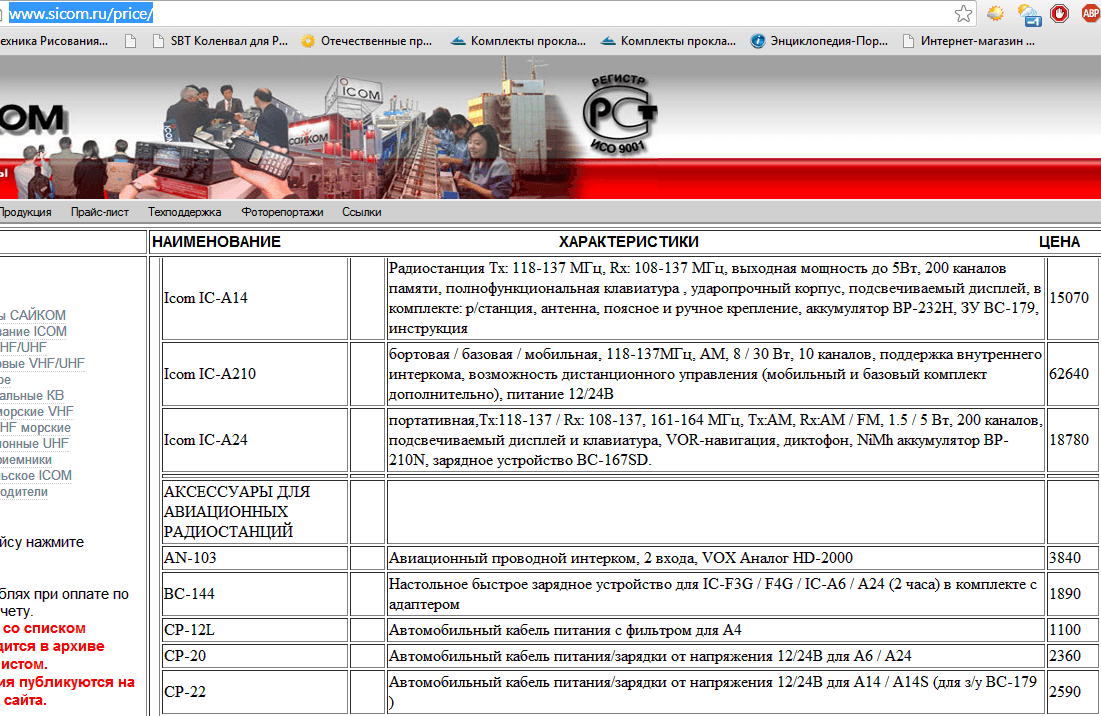Image resolution: width=1101 pixels, height=716 pixels.
Task: Open the Прайс-лист menu item
Action: (99, 212)
